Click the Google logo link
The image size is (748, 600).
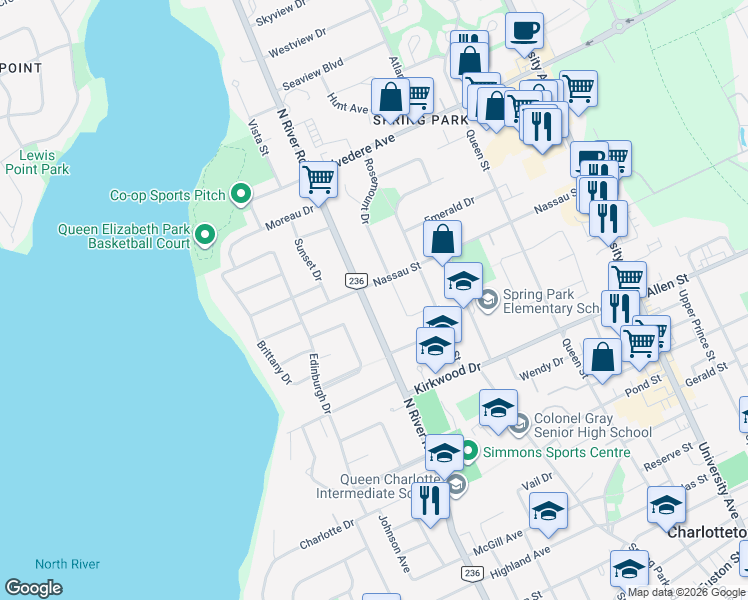click(x=33, y=588)
